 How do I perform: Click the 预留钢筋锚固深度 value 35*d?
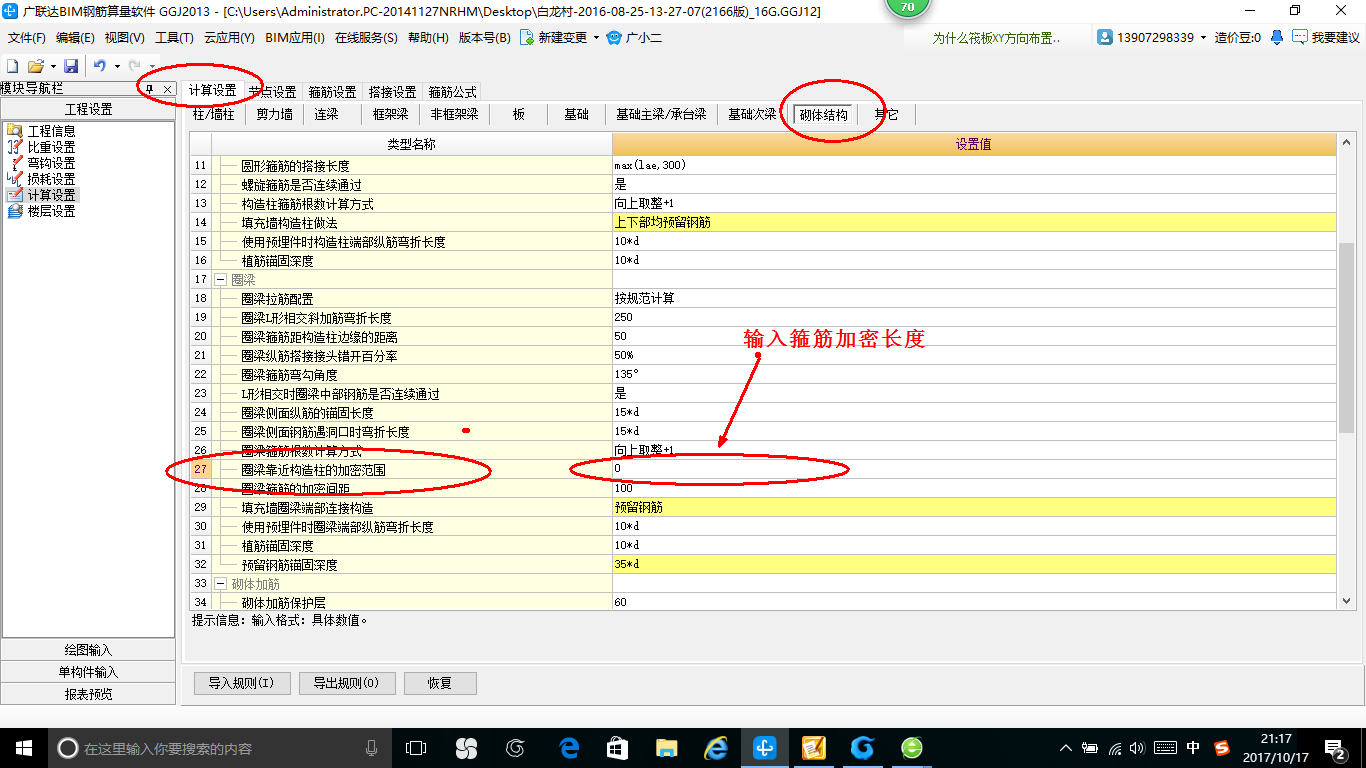click(974, 564)
